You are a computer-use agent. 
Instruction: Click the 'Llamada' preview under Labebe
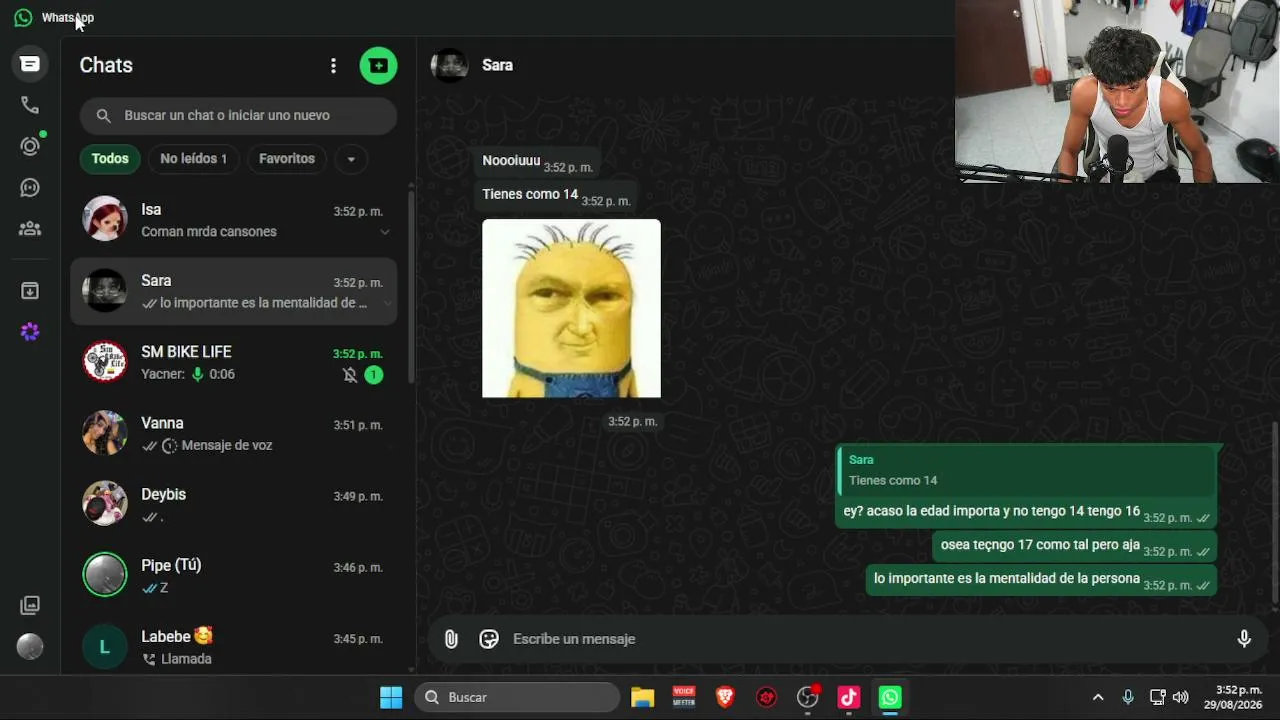pyautogui.click(x=186, y=659)
